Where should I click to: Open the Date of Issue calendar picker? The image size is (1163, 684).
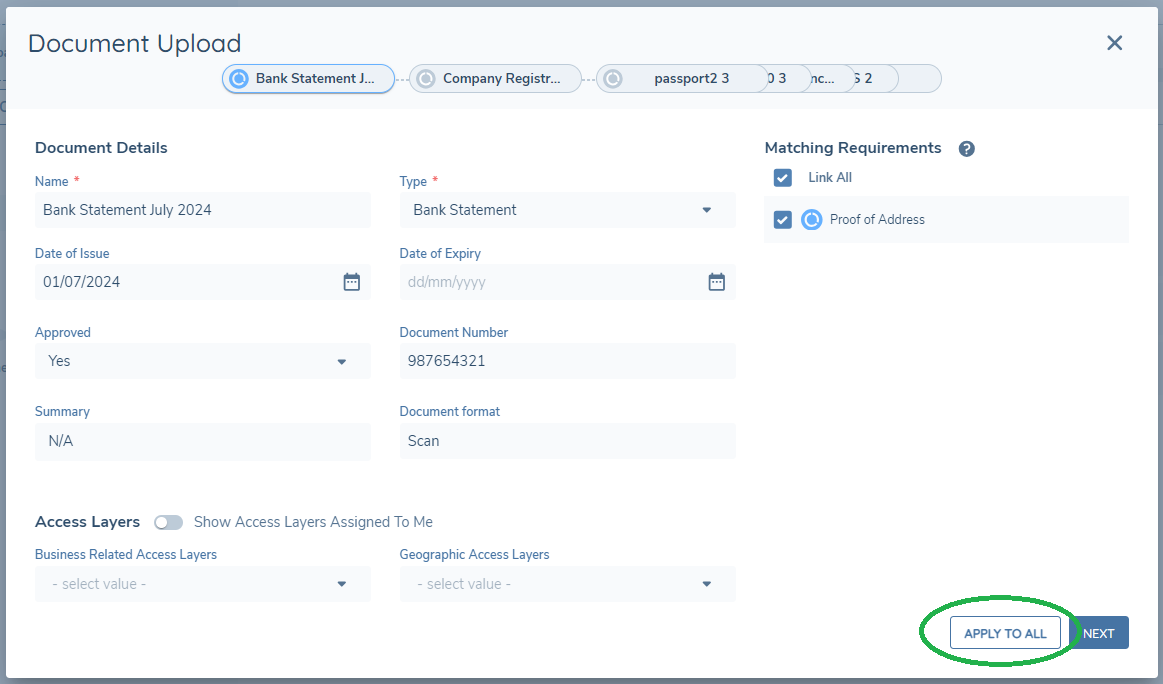click(x=351, y=282)
